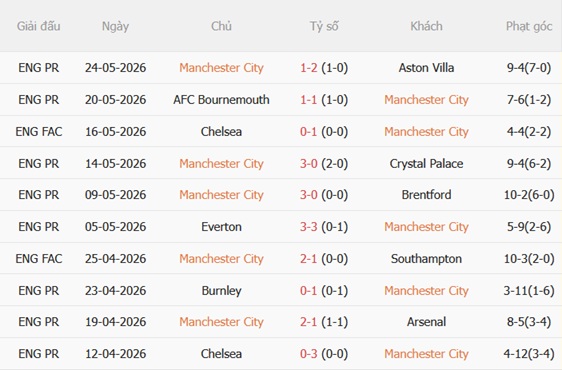Select the Tỷ số column header
This screenshot has width=562, height=370.
pyautogui.click(x=324, y=26)
